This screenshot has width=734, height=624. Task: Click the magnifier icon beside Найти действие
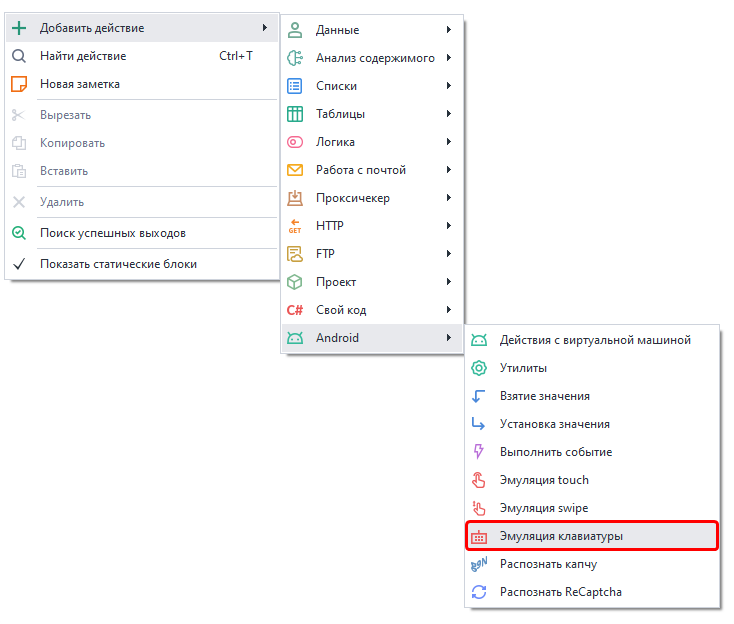pos(19,56)
